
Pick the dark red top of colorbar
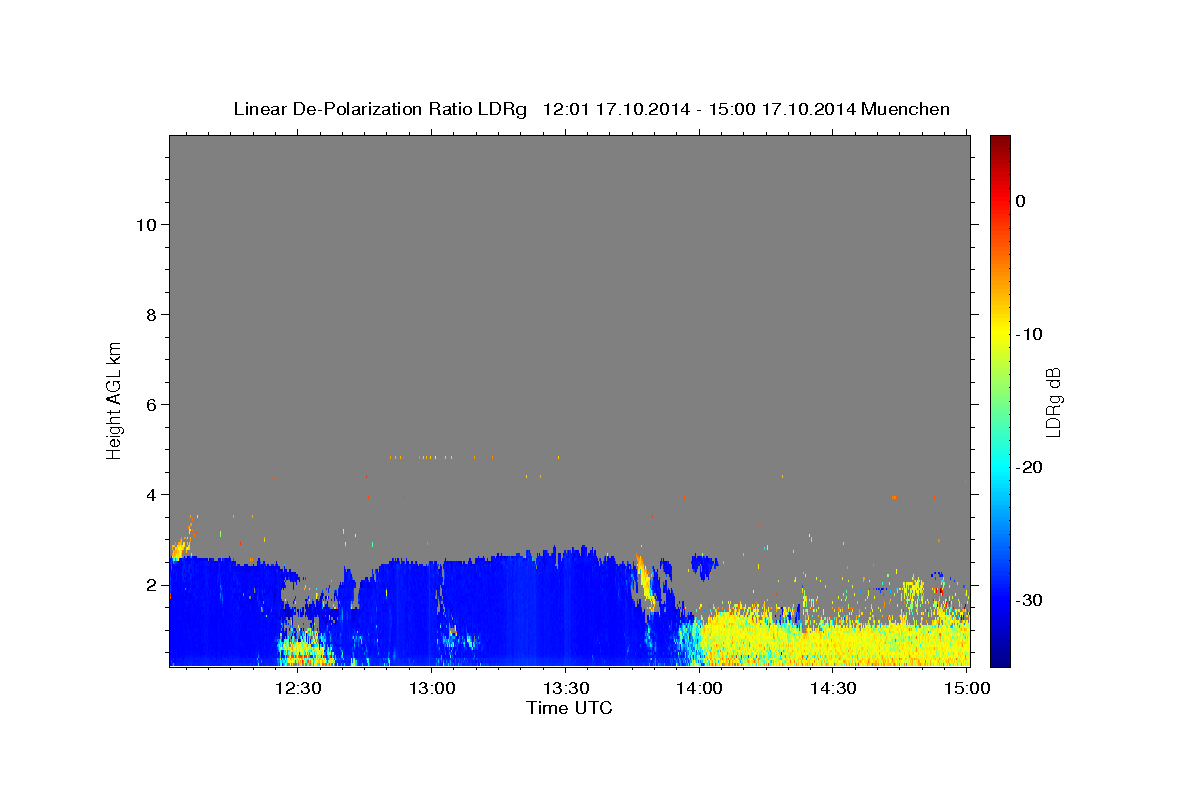click(1000, 142)
